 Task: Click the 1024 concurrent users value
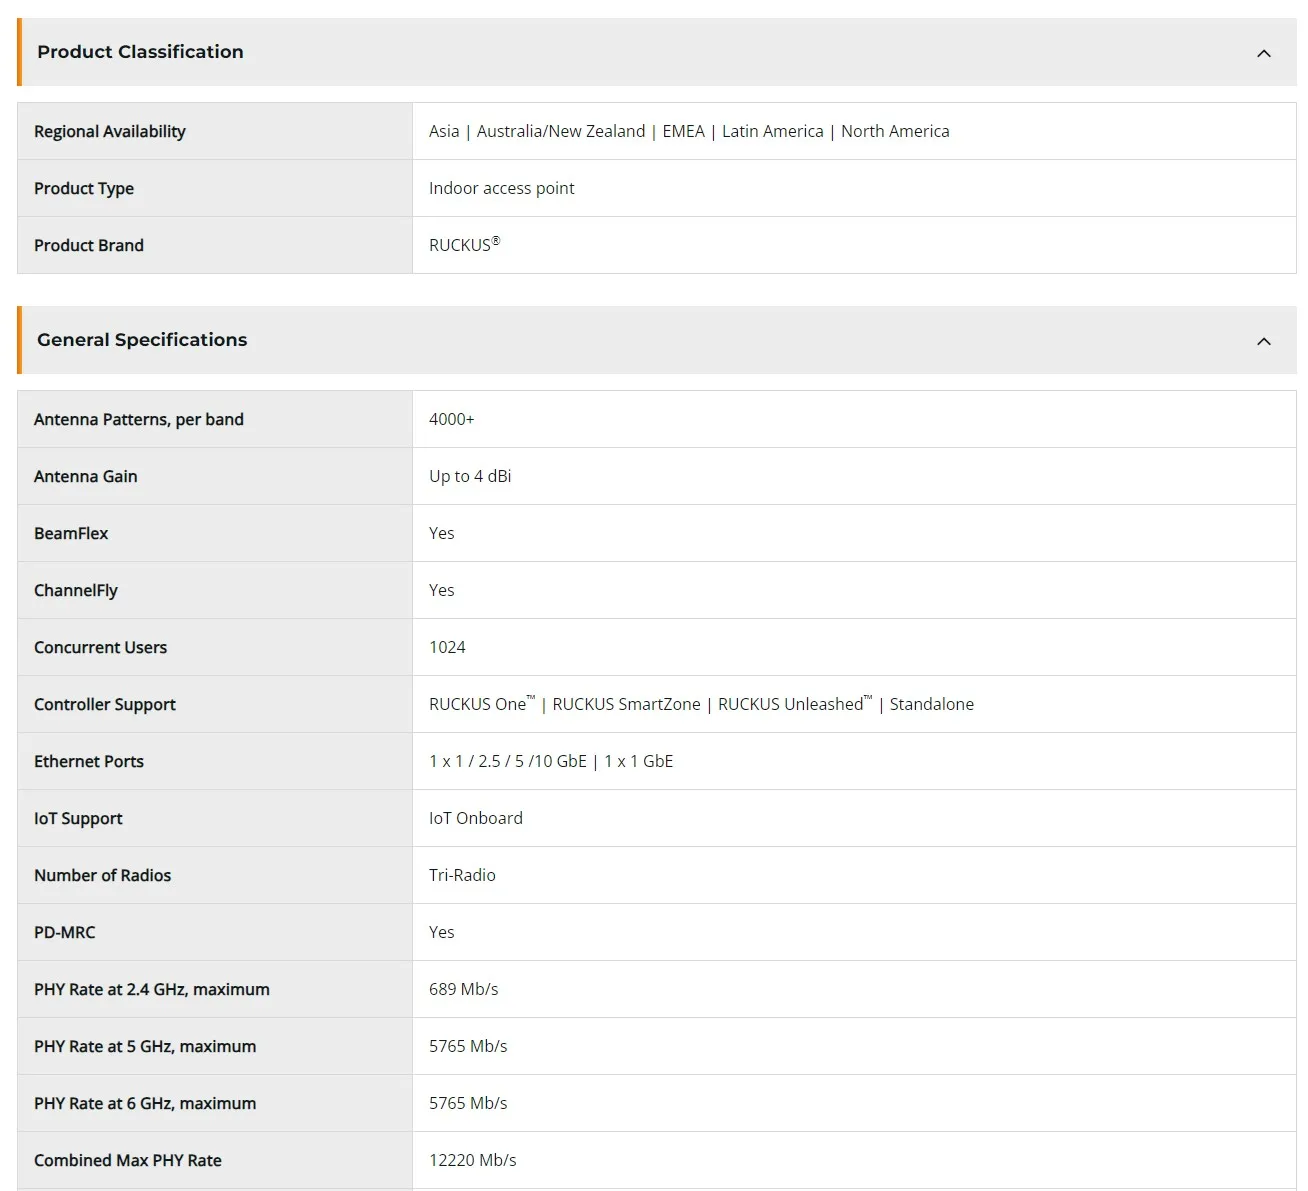coord(447,647)
